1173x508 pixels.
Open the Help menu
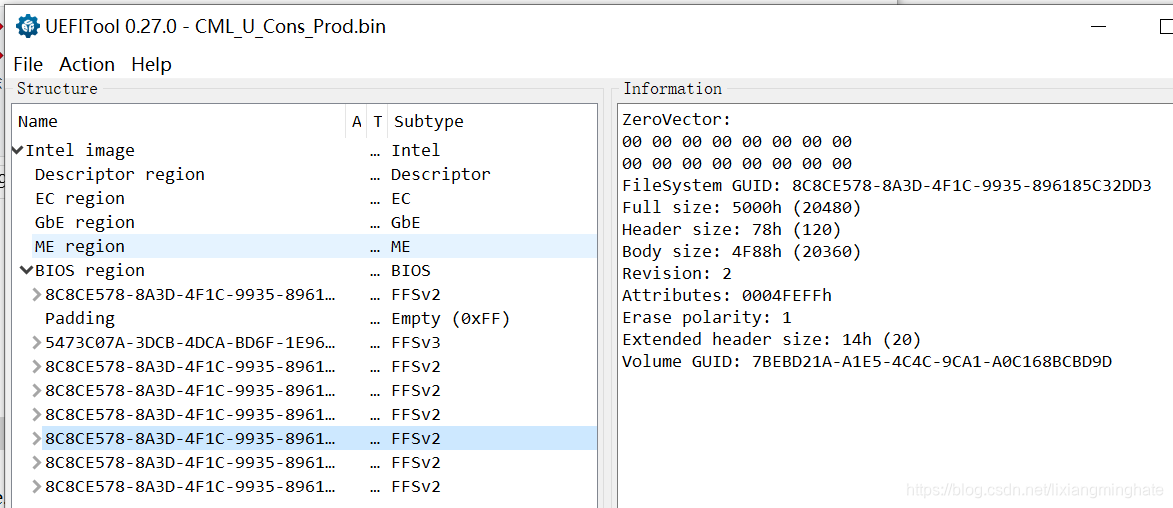coord(151,64)
